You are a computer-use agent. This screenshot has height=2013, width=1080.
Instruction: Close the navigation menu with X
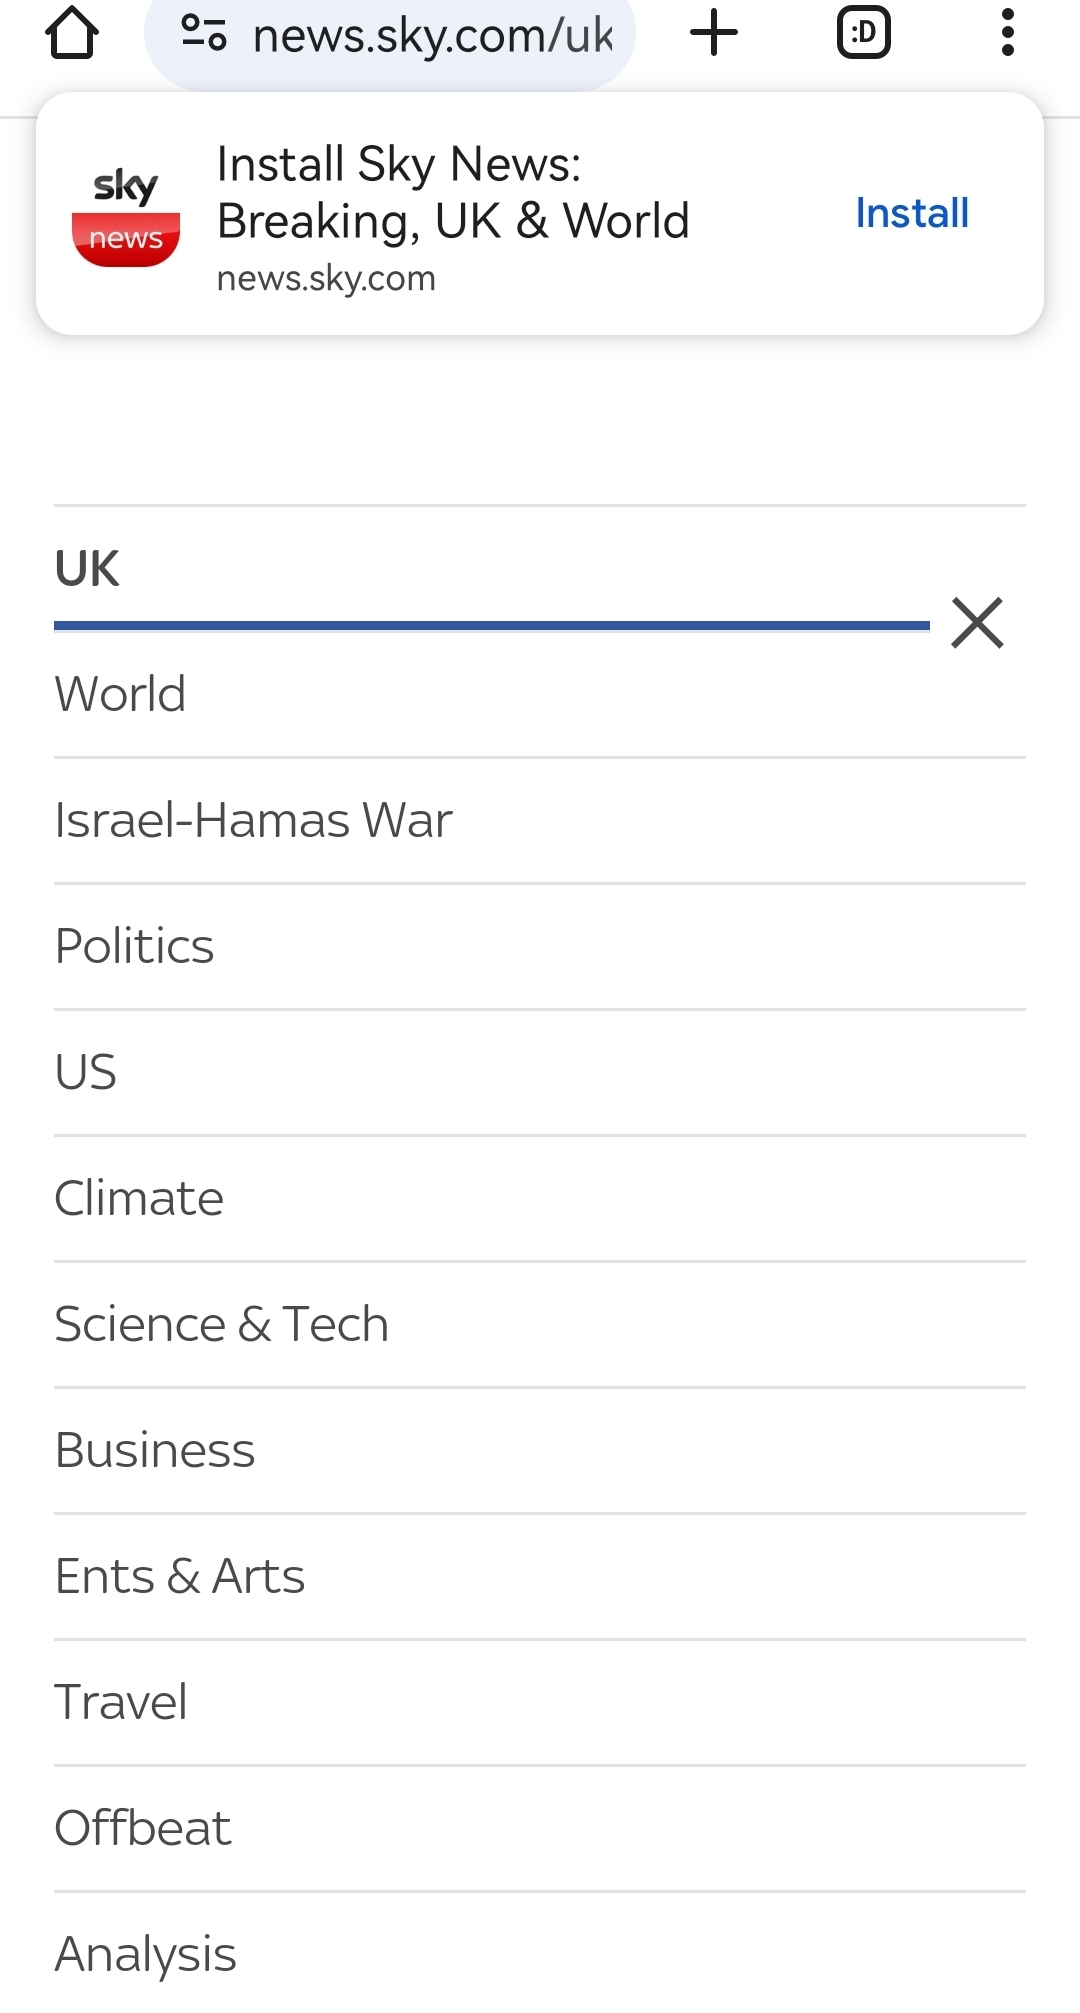tap(977, 623)
